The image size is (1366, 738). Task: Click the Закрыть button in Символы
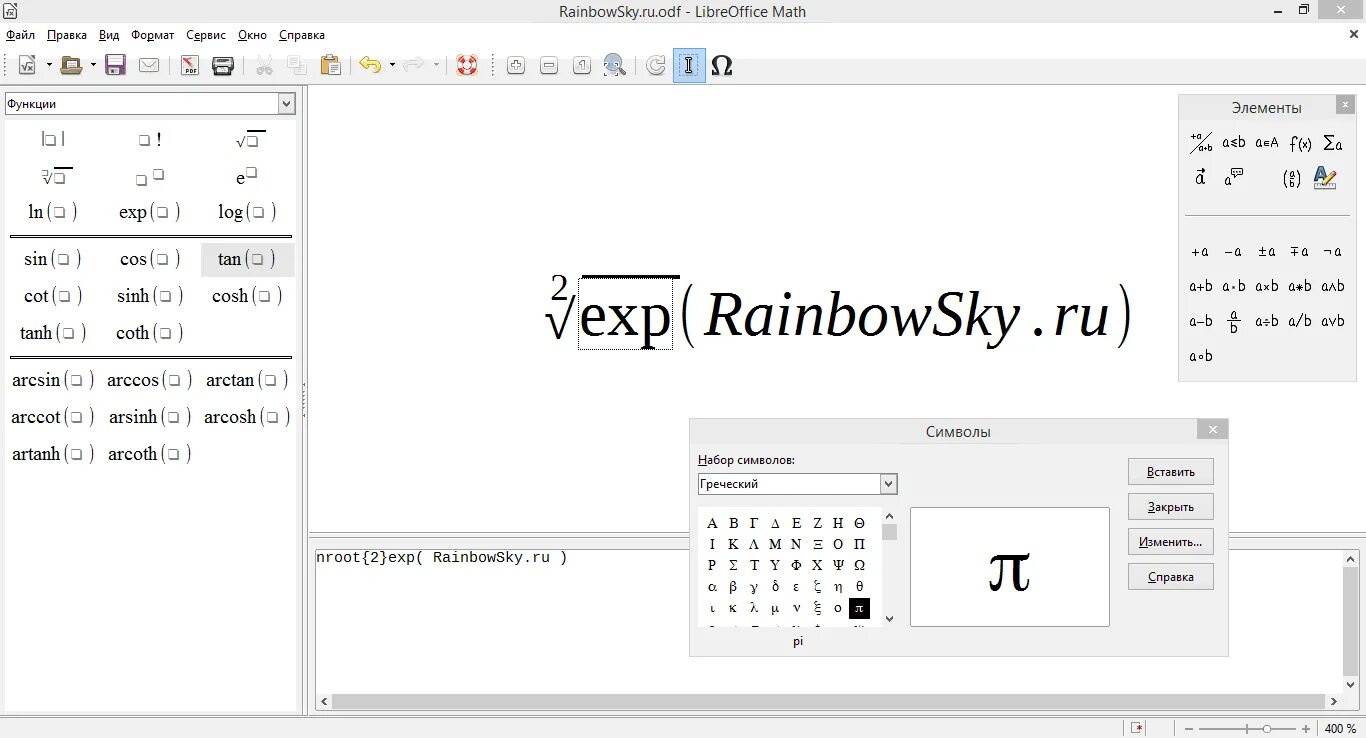[x=1171, y=507]
